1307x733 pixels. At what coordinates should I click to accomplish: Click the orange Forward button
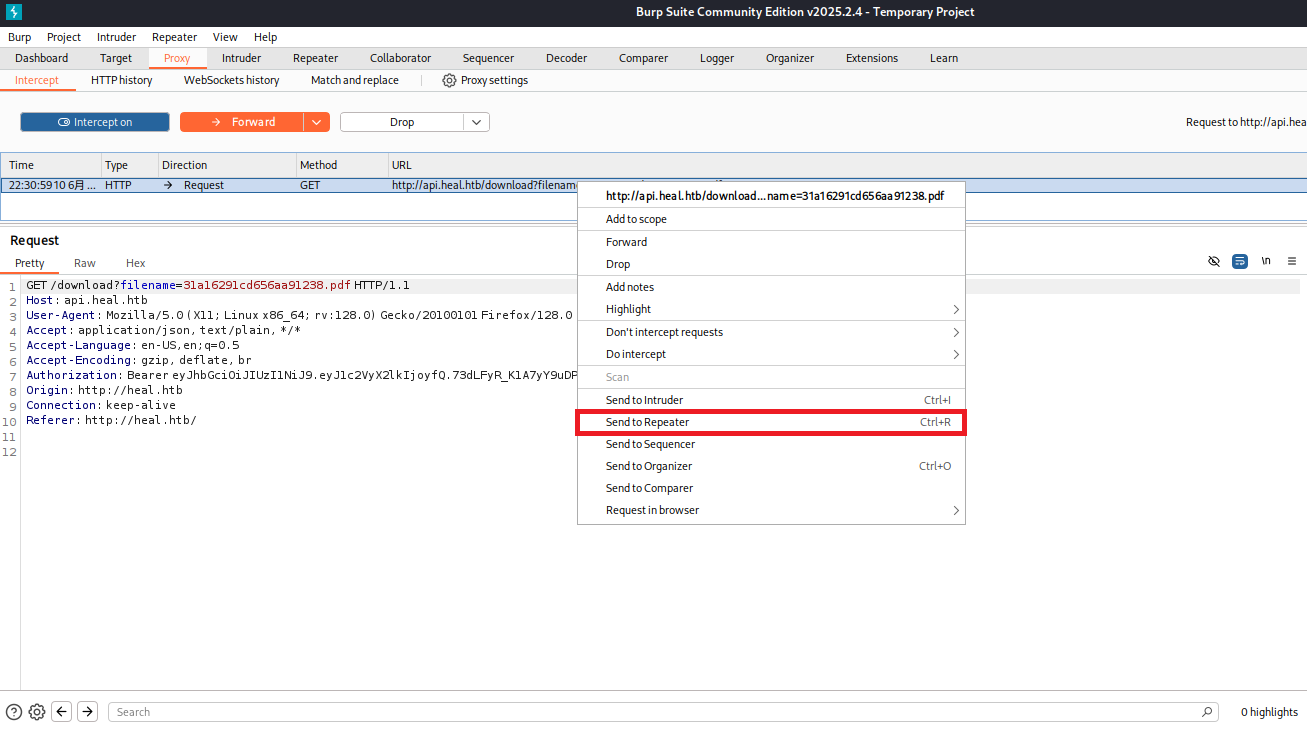tap(242, 122)
